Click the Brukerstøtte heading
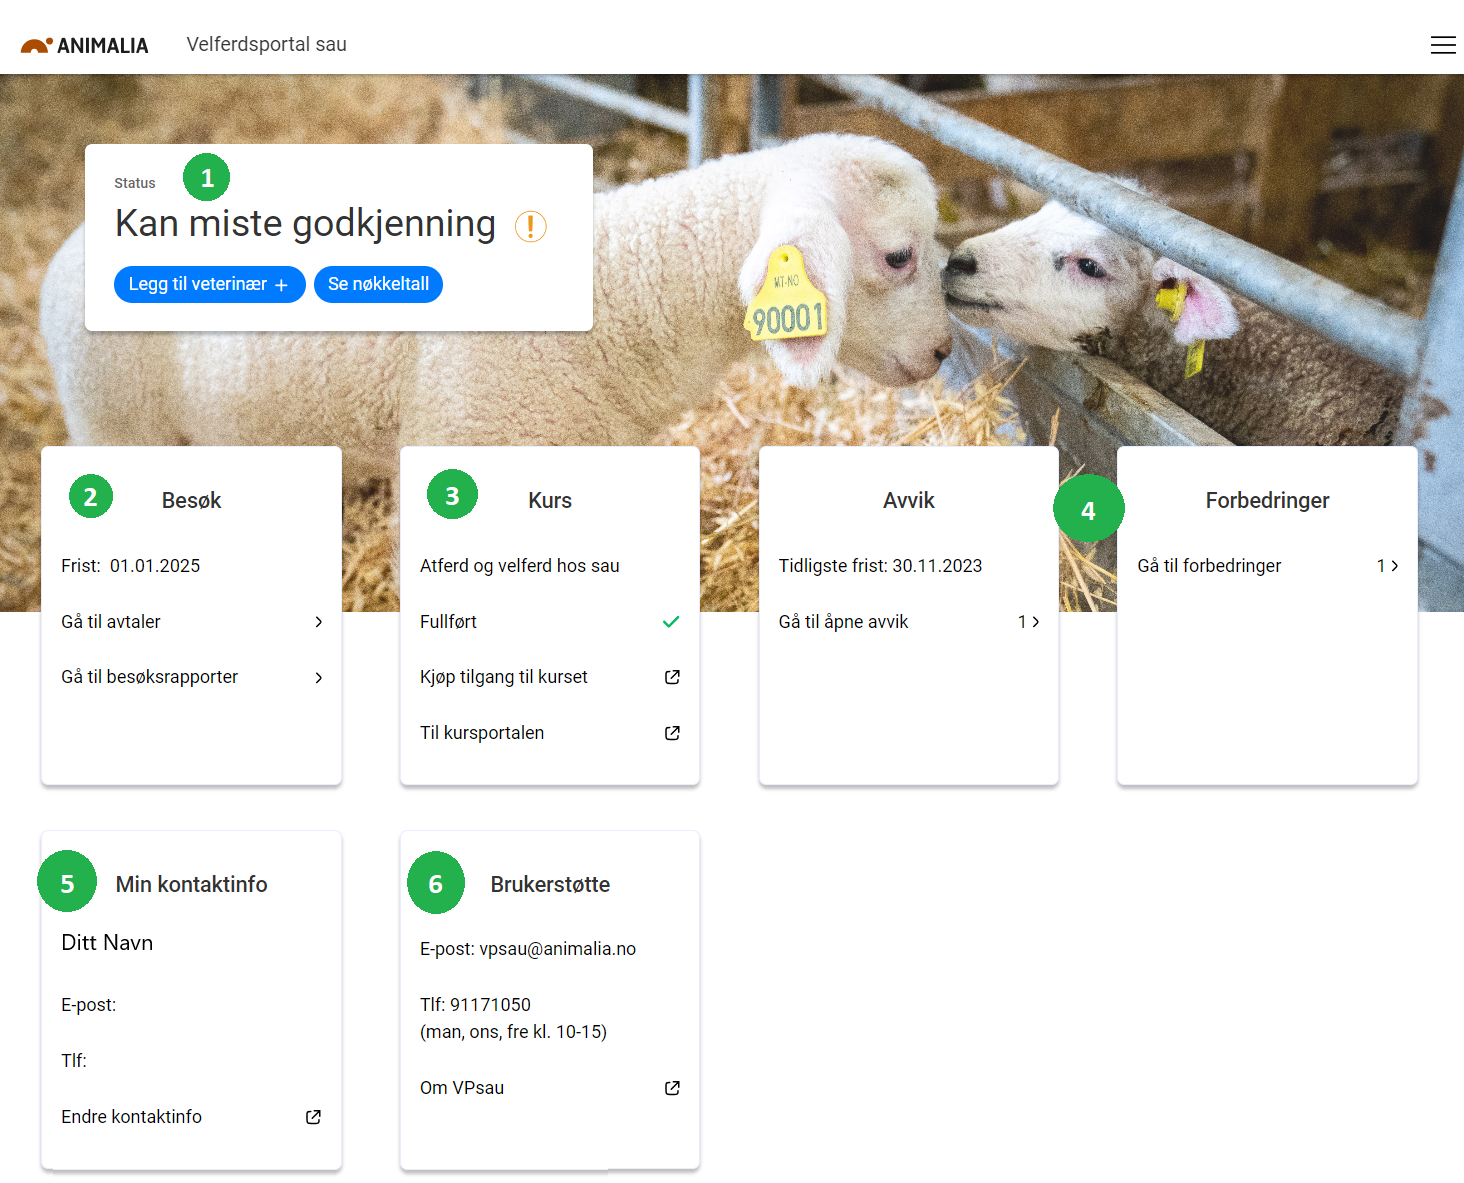Image resolution: width=1464 pixels, height=1183 pixels. pyautogui.click(x=550, y=885)
